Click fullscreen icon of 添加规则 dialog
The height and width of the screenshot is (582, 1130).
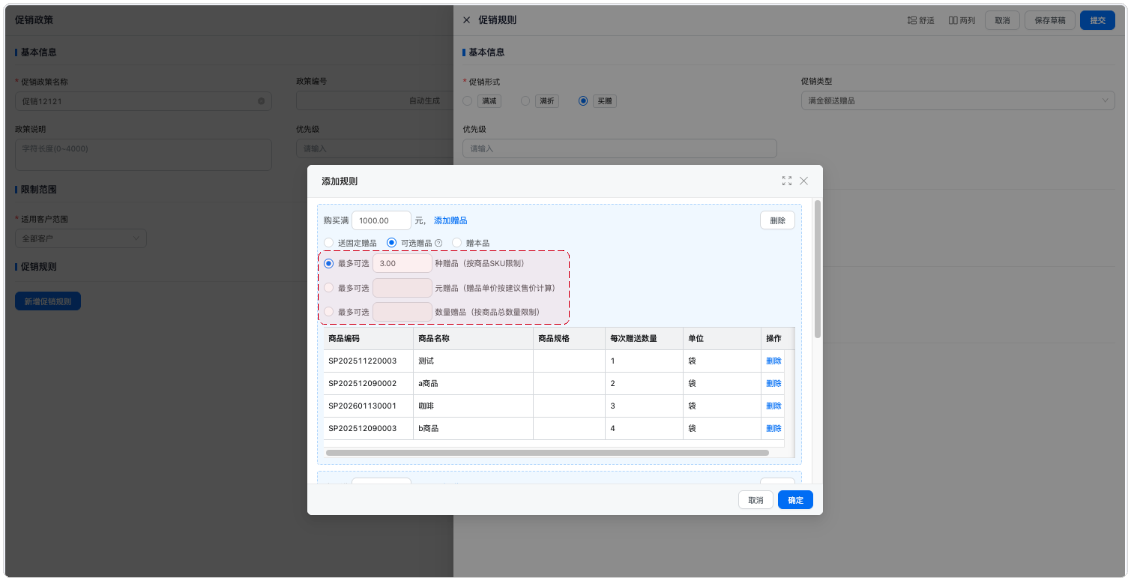click(787, 181)
